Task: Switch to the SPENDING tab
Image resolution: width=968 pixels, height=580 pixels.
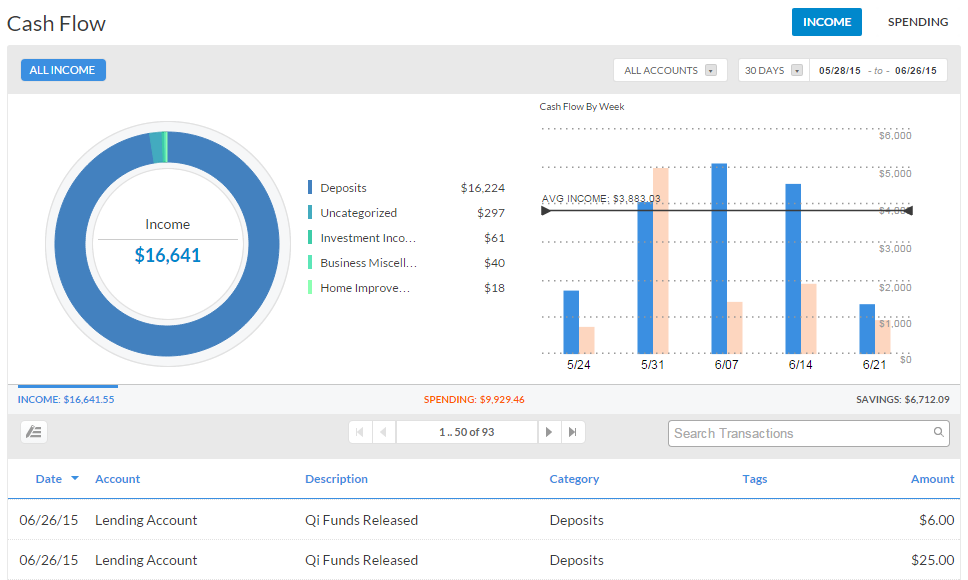Action: tap(917, 22)
